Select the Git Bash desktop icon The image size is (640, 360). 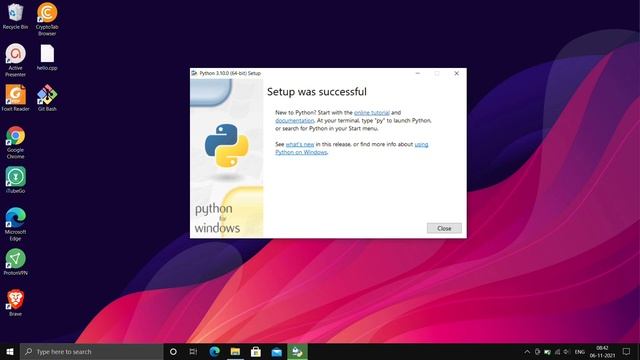click(47, 98)
